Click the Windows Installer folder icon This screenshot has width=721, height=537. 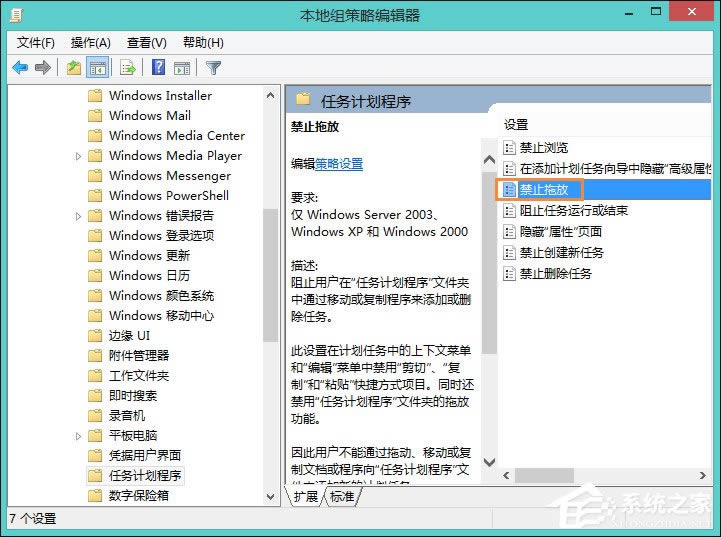pyautogui.click(x=95, y=96)
